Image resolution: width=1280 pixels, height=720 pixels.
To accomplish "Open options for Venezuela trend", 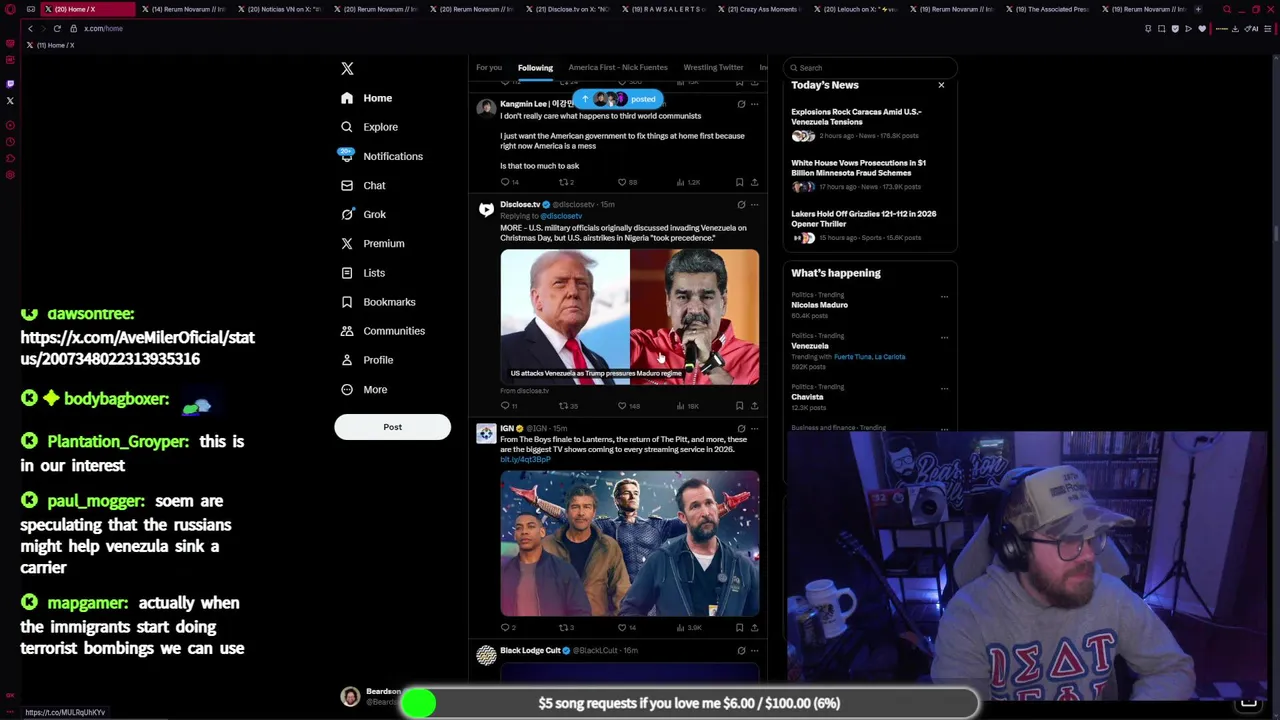I will (x=944, y=338).
